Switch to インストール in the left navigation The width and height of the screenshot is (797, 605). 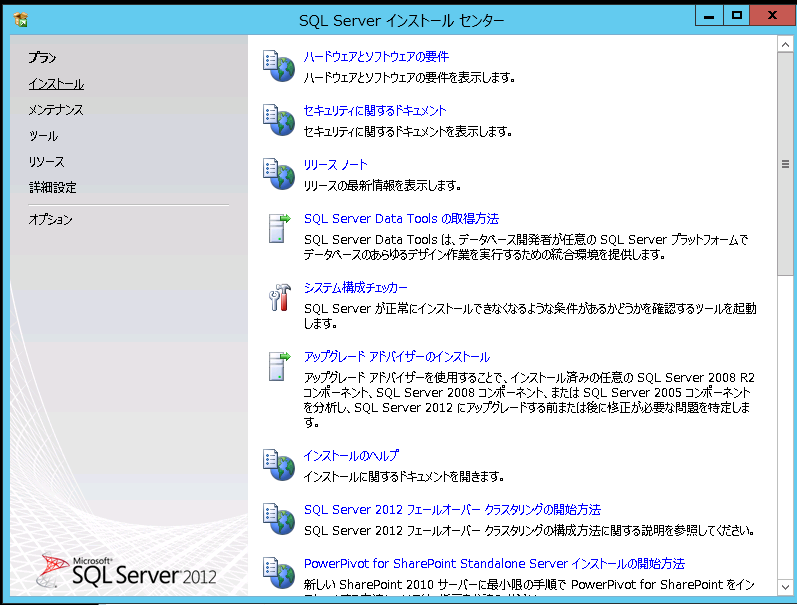point(56,84)
